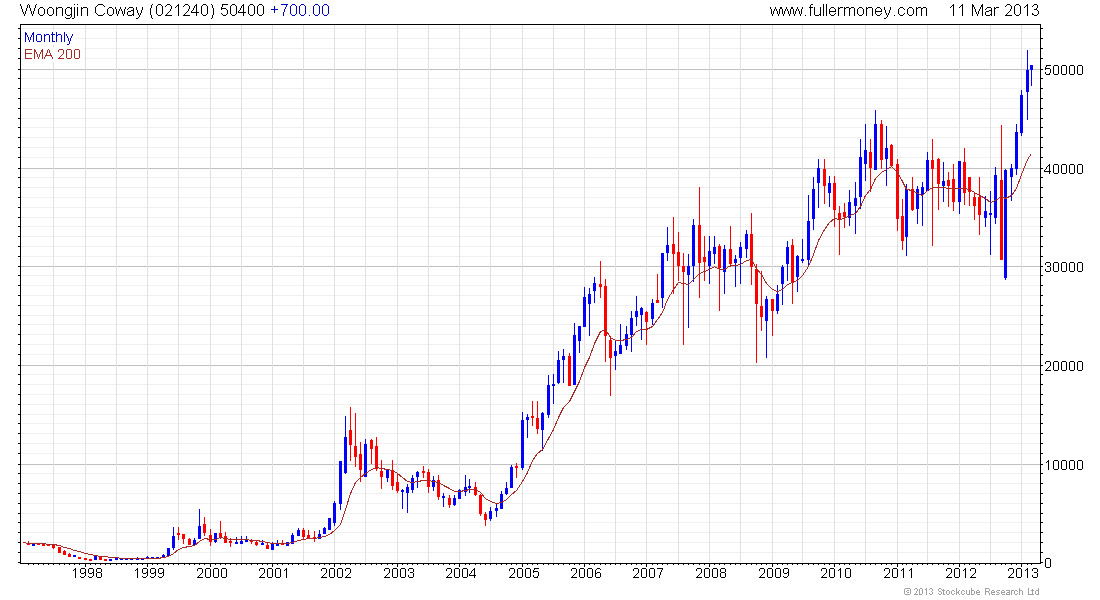Click the 11 Mar 2013 date

pos(994,11)
